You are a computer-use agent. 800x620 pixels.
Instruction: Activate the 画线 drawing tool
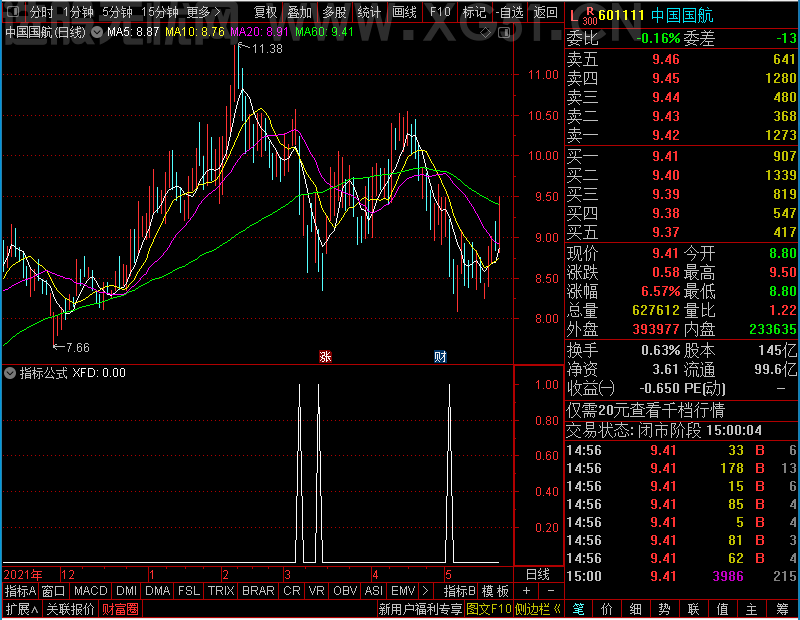[405, 12]
